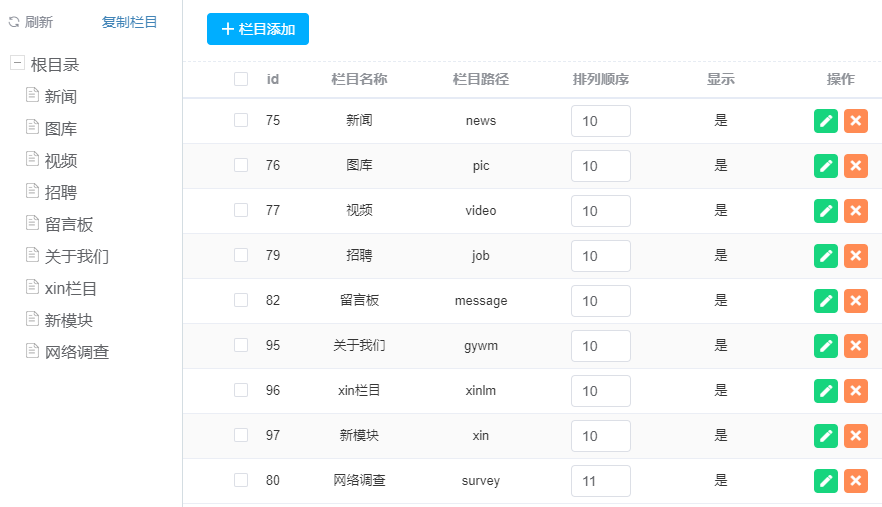Click the delete icon for 招聘 row
882x507 pixels.
pyautogui.click(x=855, y=256)
